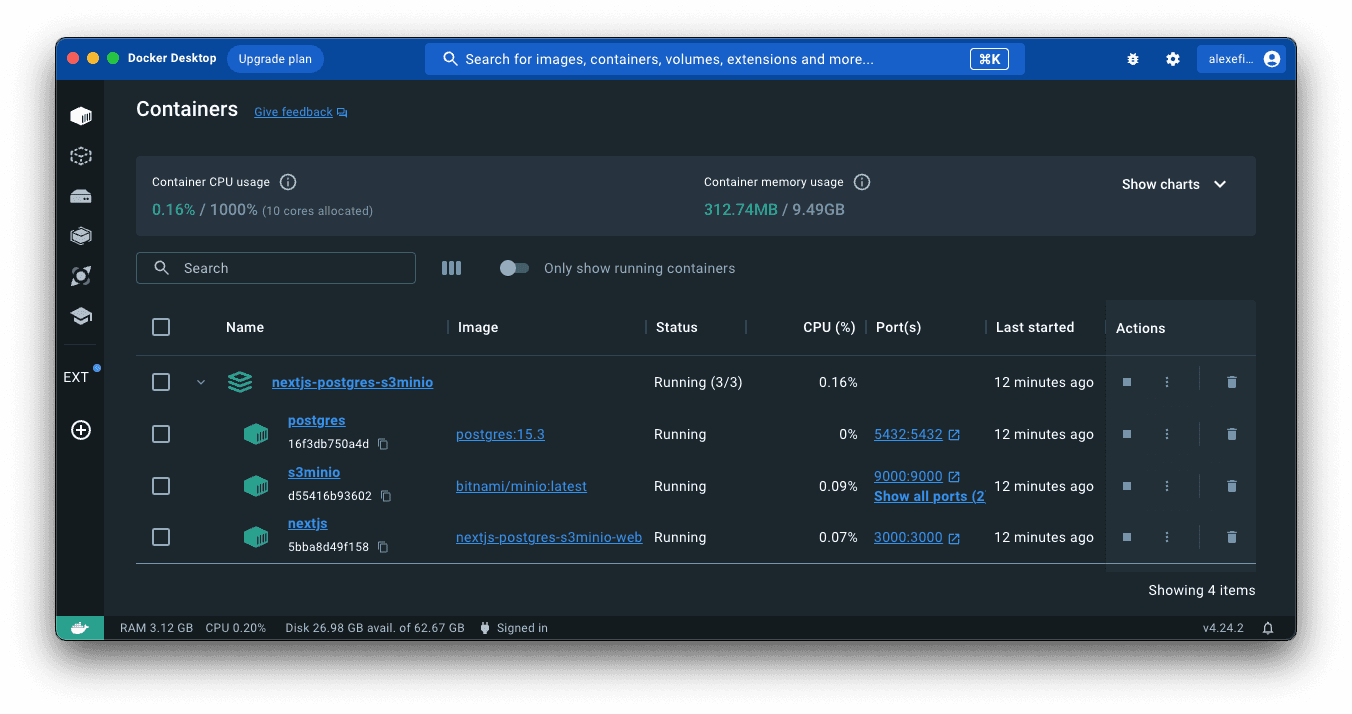The height and width of the screenshot is (714, 1352).
Task: Open the postgres:15.3 image link
Action: [500, 434]
